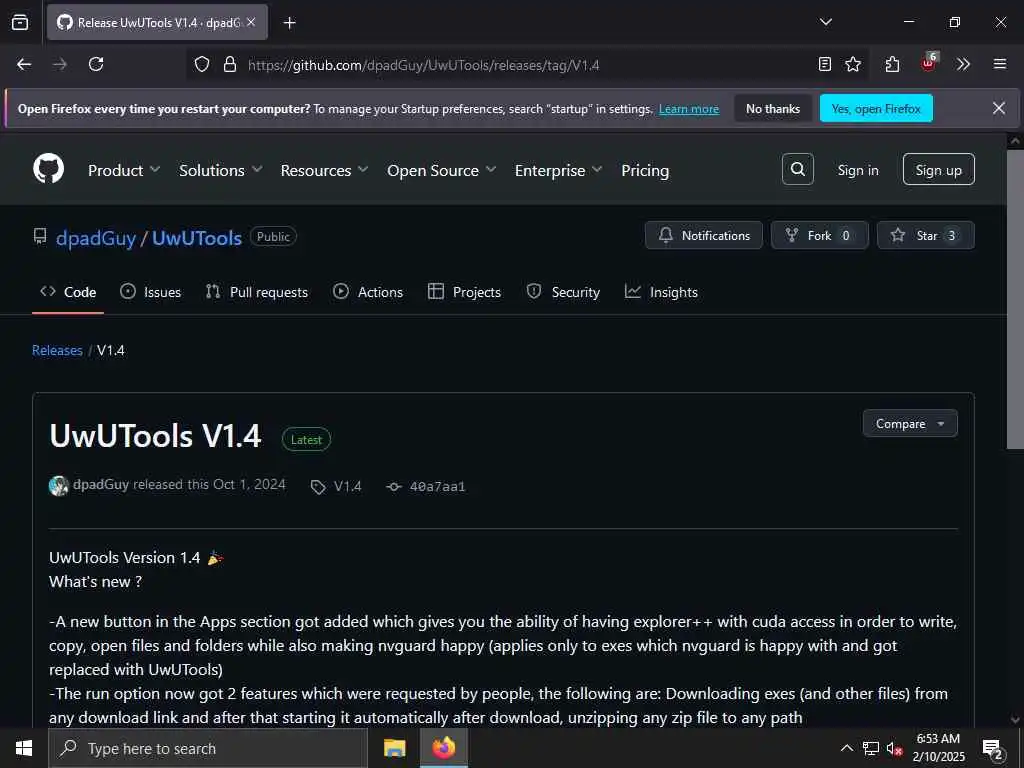The width and height of the screenshot is (1024, 768).
Task: Switch to the Issues tab
Action: [x=150, y=292]
